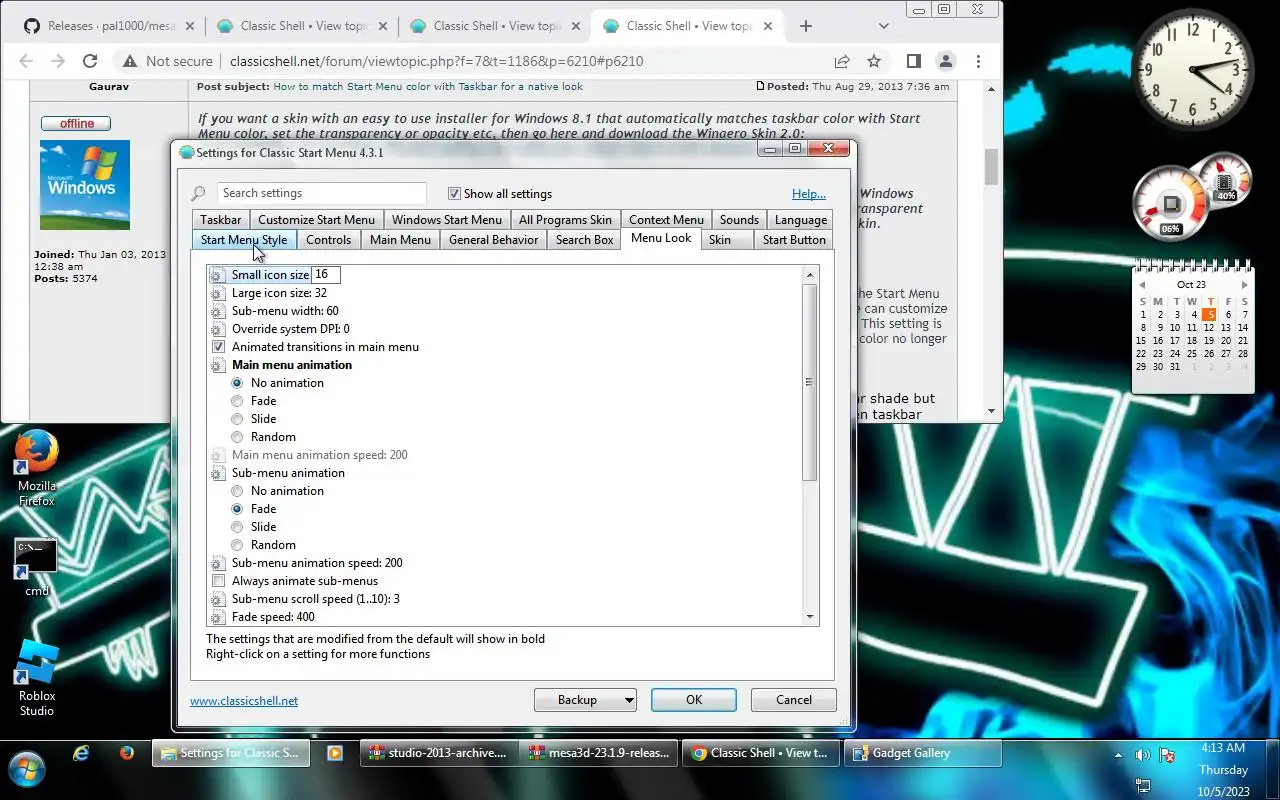
Task: Toggle Show all settings checkbox
Action: (x=454, y=194)
